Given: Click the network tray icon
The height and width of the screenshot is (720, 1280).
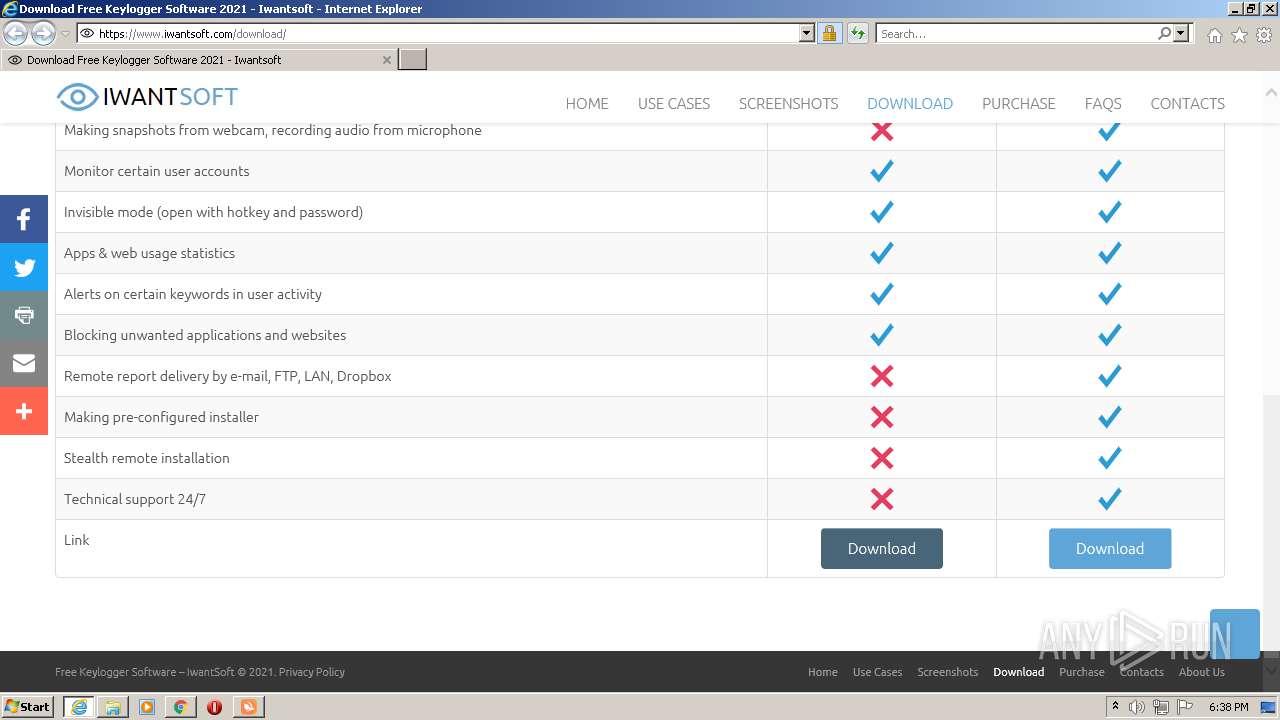Looking at the screenshot, I should pos(1161,707).
